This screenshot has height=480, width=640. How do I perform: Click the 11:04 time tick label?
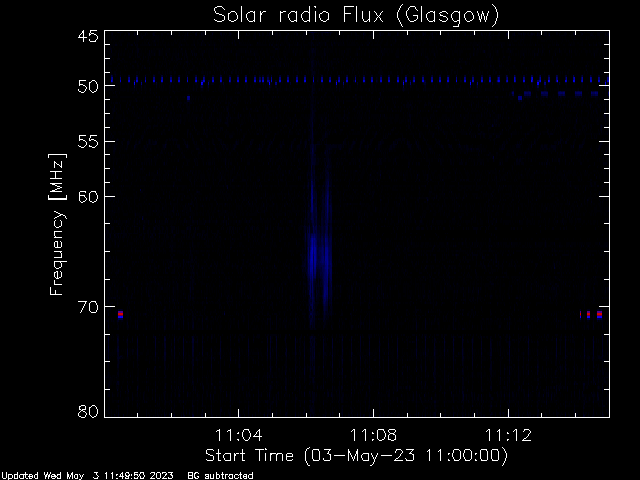(x=238, y=435)
